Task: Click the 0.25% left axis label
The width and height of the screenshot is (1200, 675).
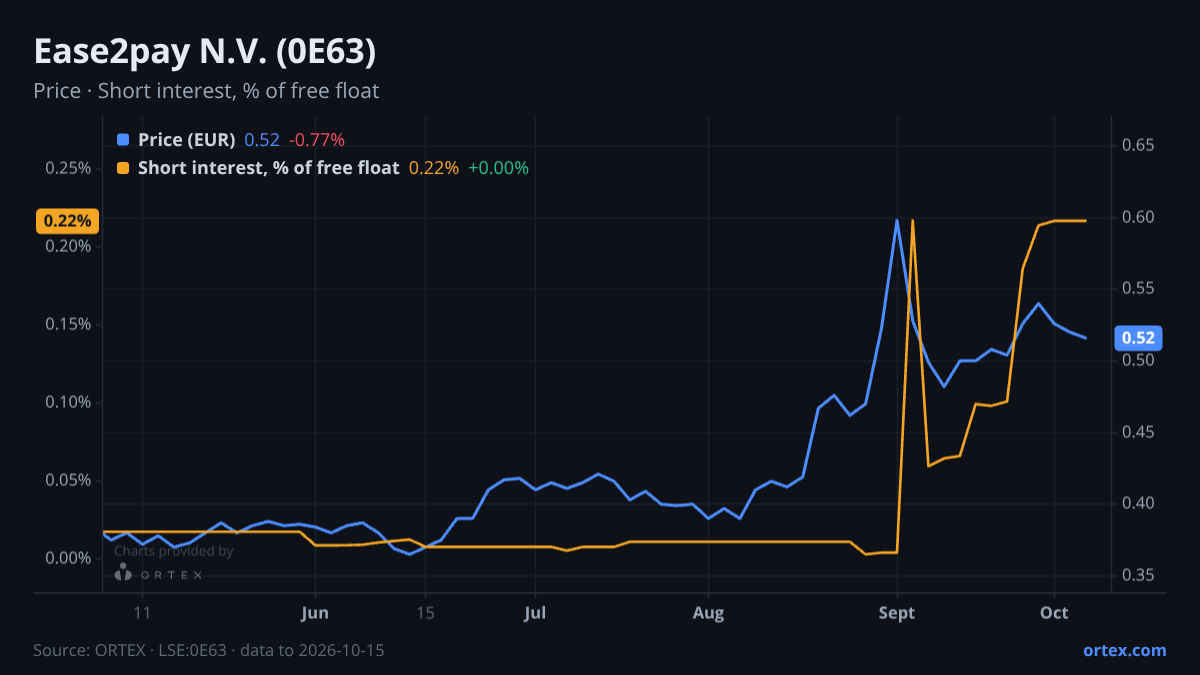Action: 68,168
